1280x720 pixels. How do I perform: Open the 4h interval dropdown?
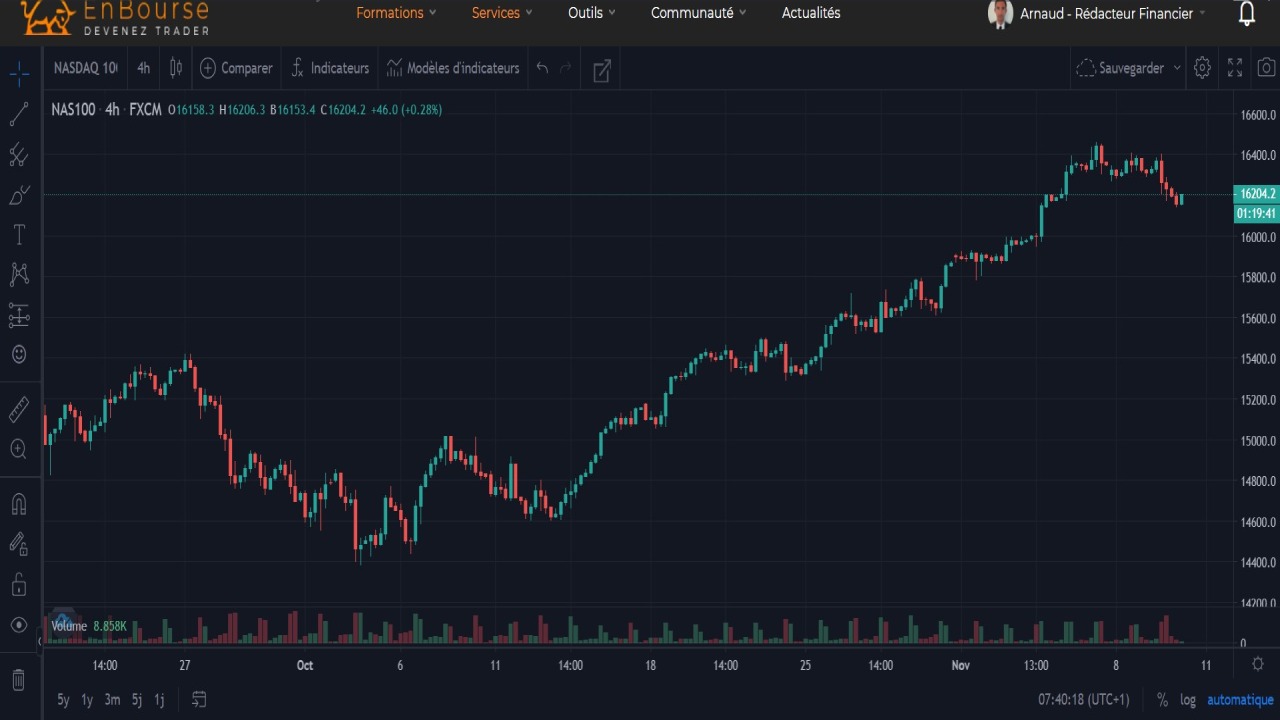click(x=144, y=68)
